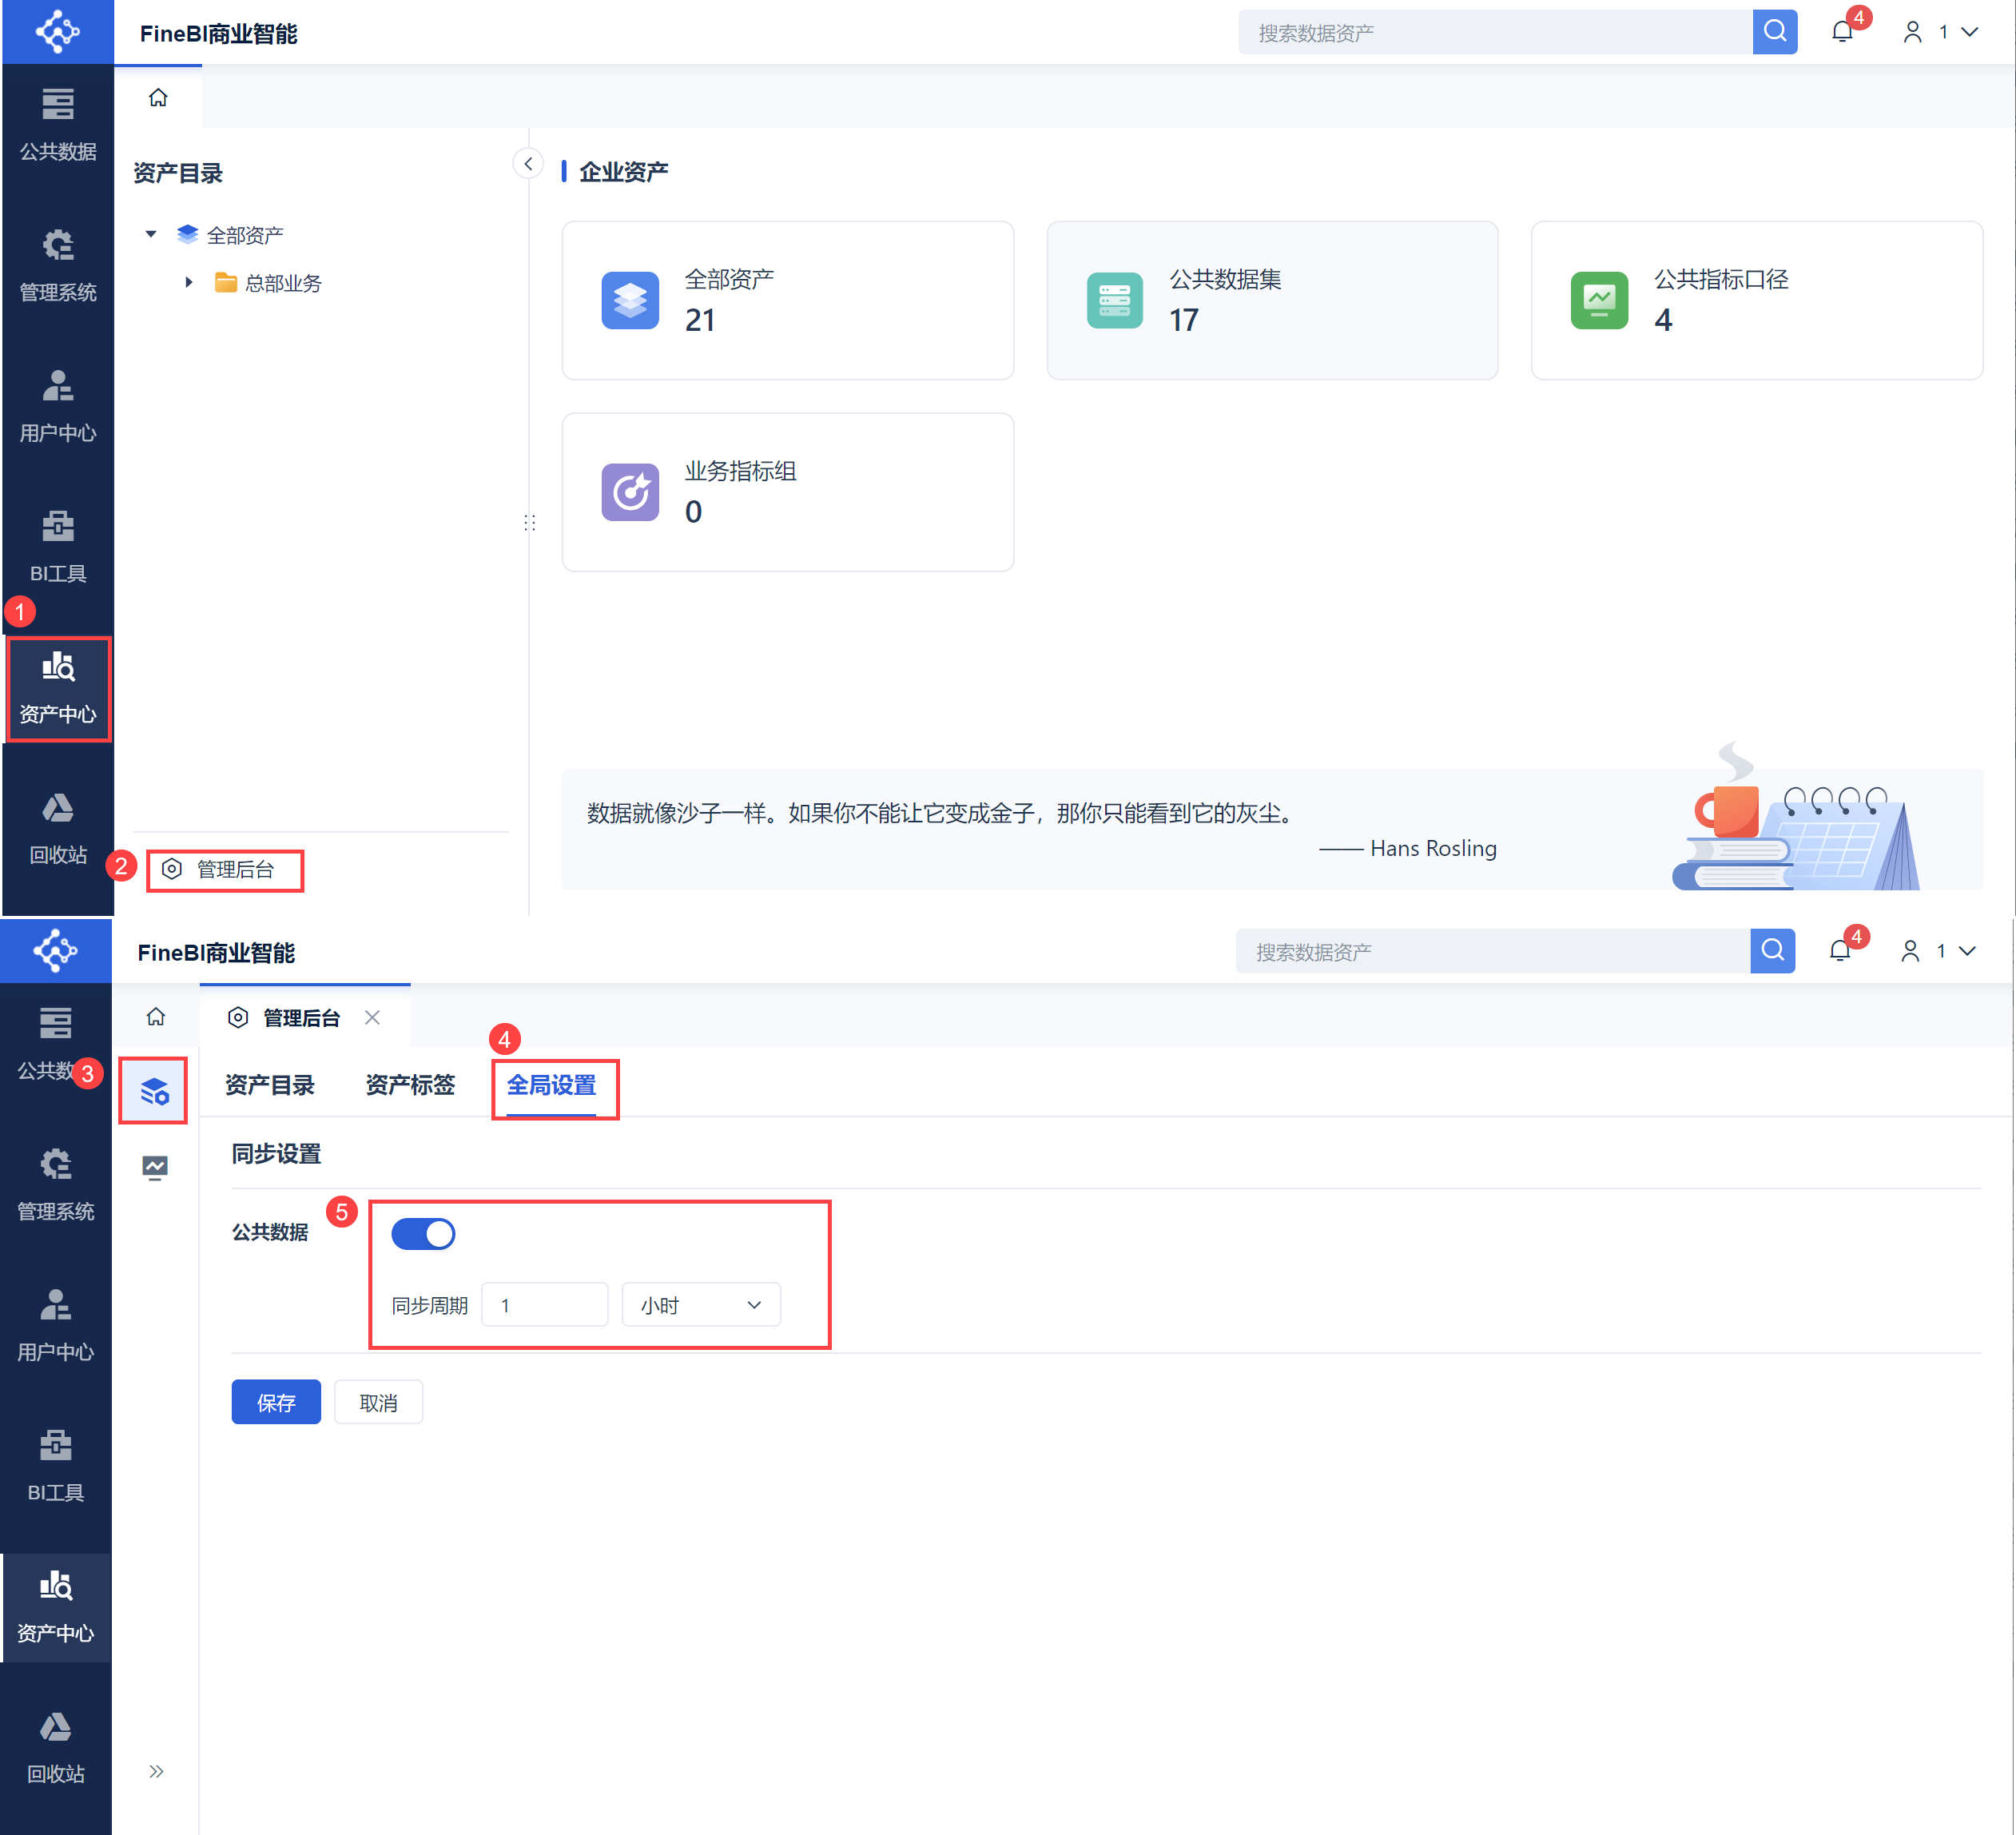The image size is (2016, 1835).
Task: Switch to the 资产目录 tab in 管理后台
Action: (x=270, y=1085)
